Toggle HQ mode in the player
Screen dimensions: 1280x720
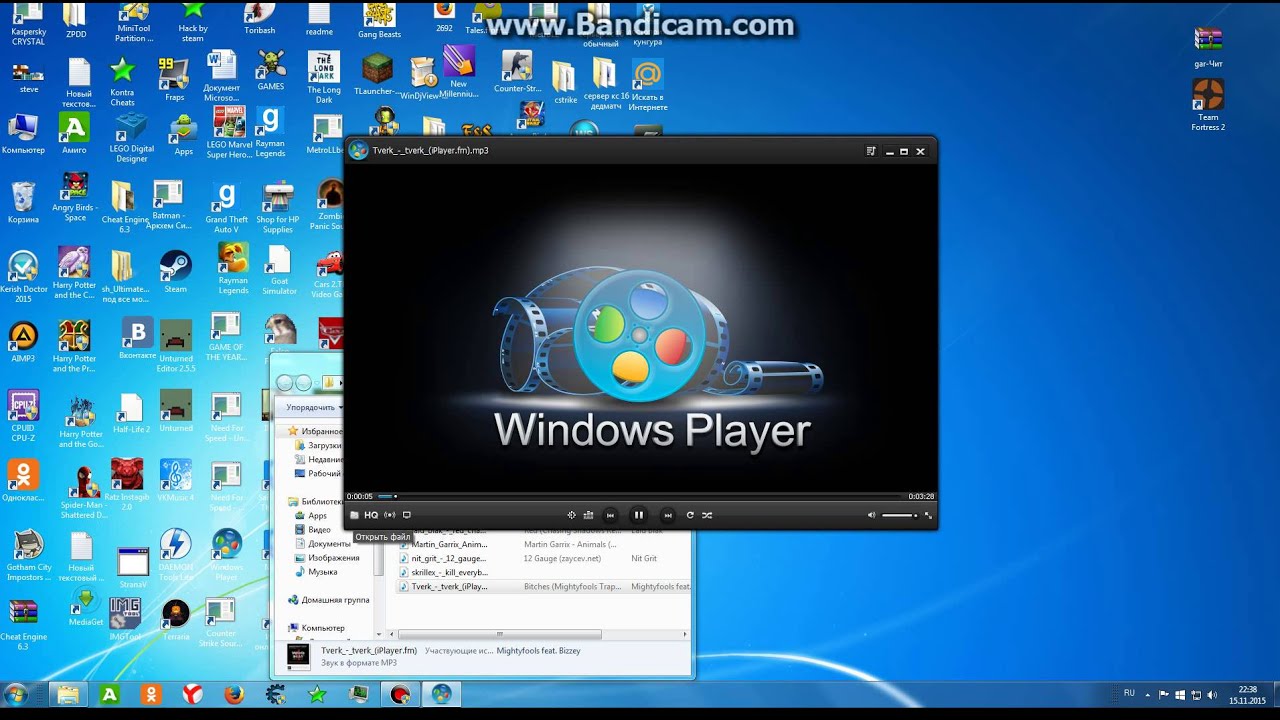click(371, 515)
